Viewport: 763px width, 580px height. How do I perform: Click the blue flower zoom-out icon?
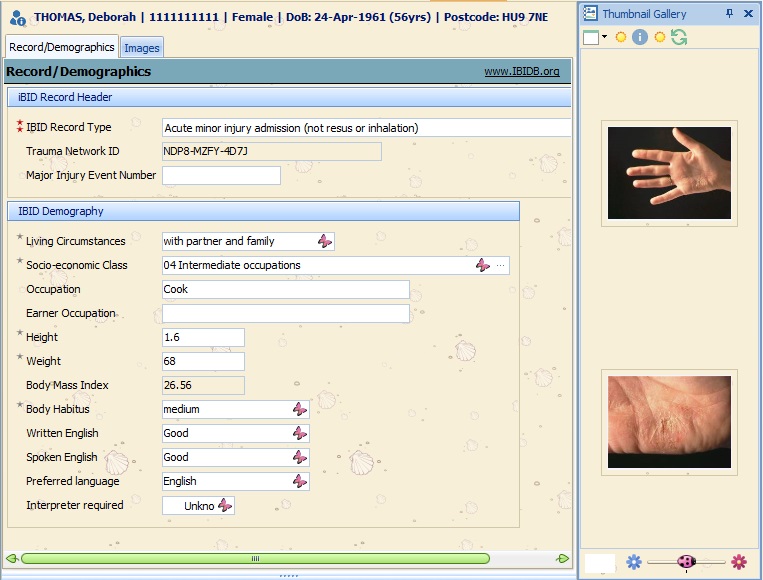(633, 562)
